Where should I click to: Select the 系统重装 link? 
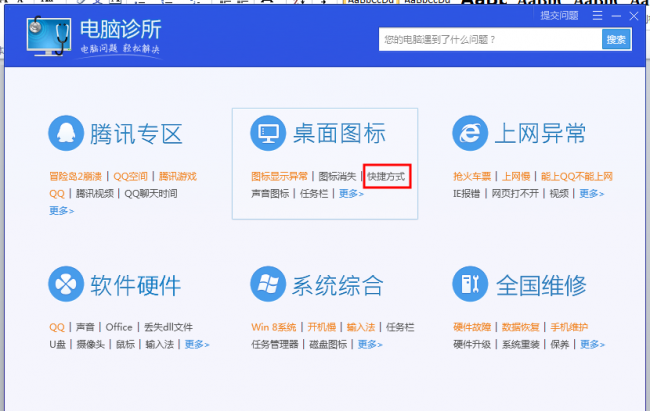tap(521, 344)
